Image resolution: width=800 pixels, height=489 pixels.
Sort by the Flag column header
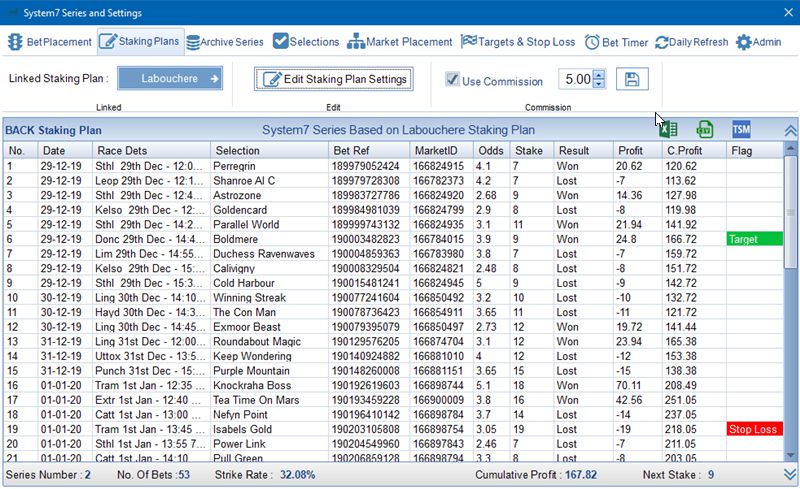point(754,151)
